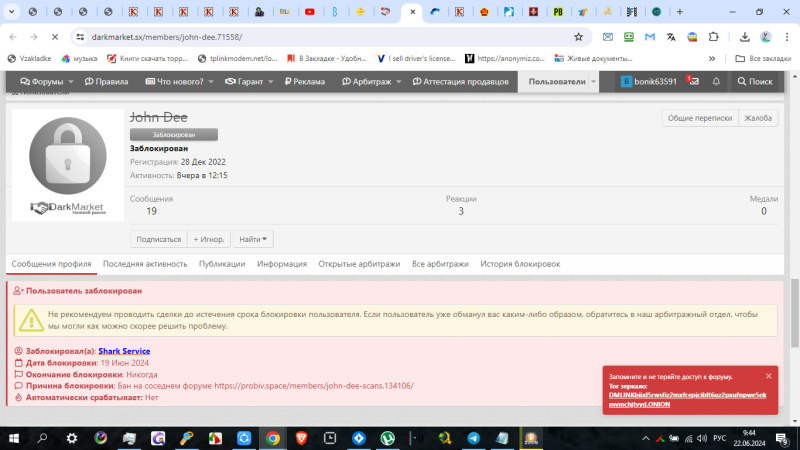Click the mail envelope extension icon

[x=608, y=37]
